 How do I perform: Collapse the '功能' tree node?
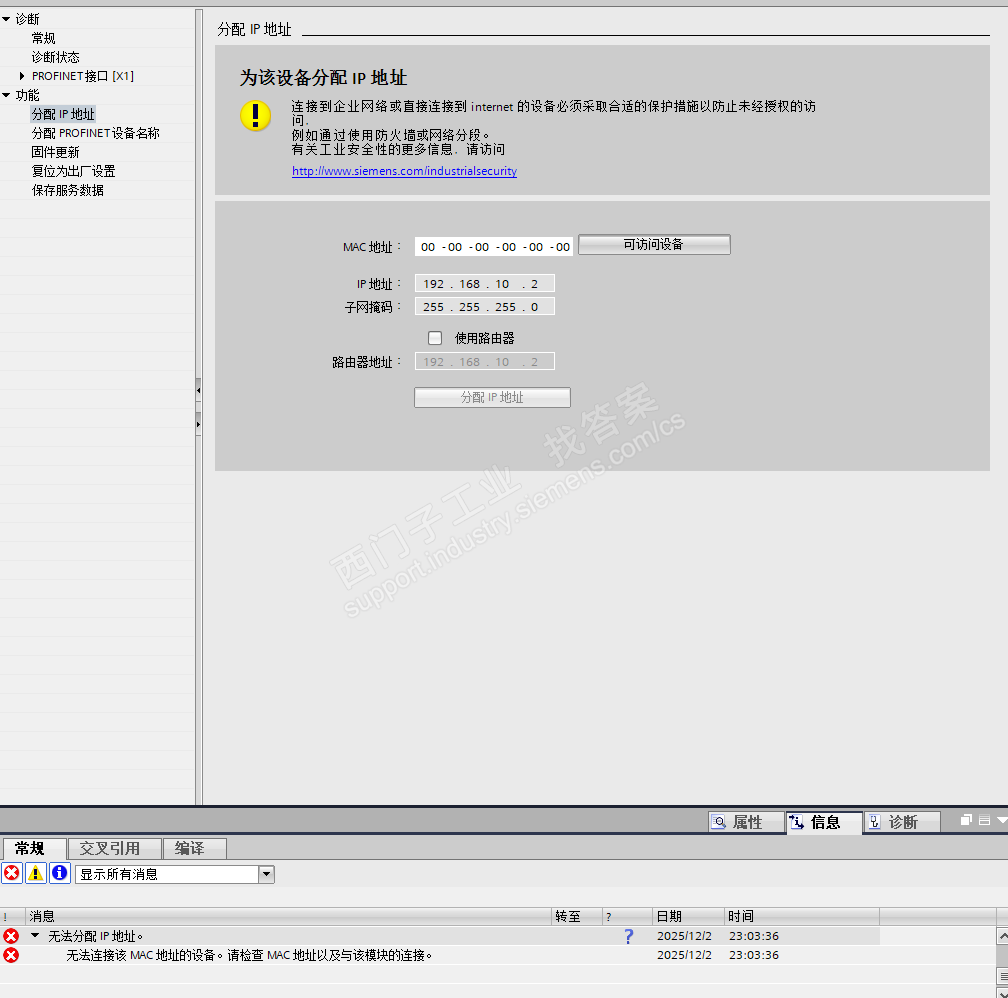pyautogui.click(x=6, y=95)
